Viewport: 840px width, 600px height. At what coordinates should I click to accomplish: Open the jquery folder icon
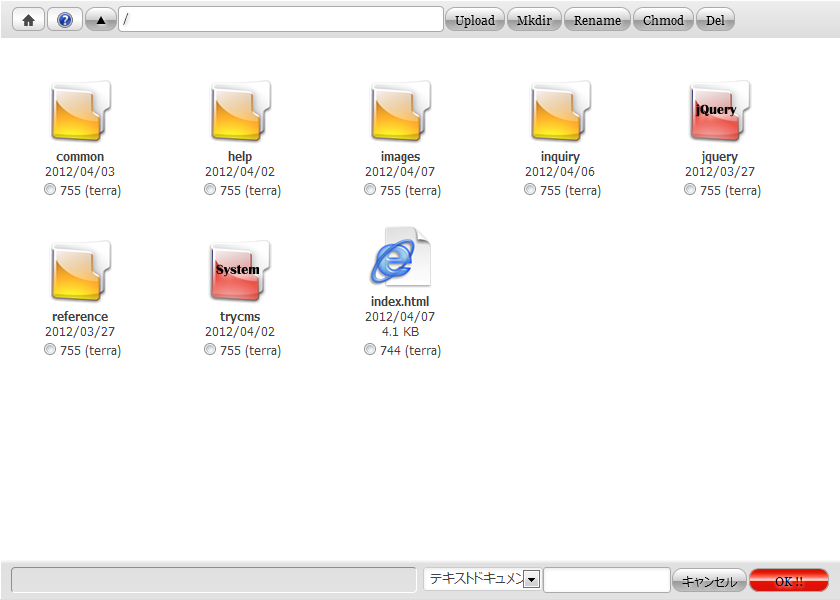tap(720, 112)
